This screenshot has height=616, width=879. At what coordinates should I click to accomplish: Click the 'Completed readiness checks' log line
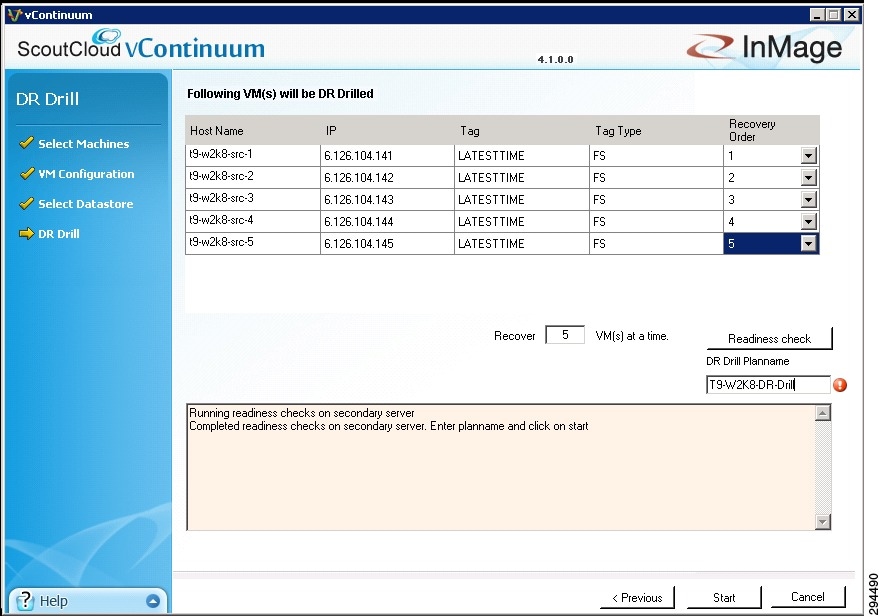click(x=388, y=426)
